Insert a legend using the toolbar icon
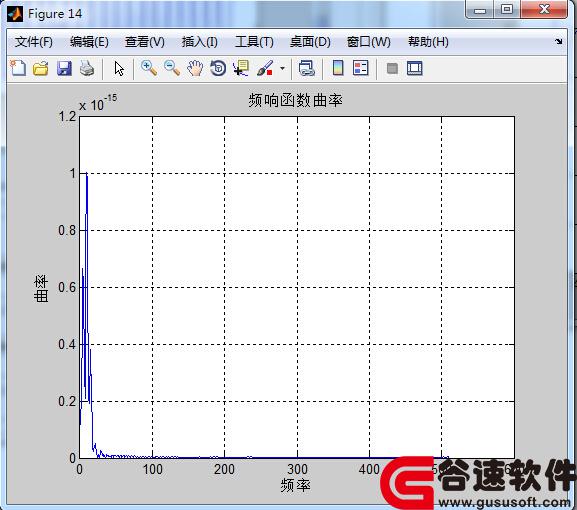Screen dimensions: 577x510 click(x=361, y=68)
